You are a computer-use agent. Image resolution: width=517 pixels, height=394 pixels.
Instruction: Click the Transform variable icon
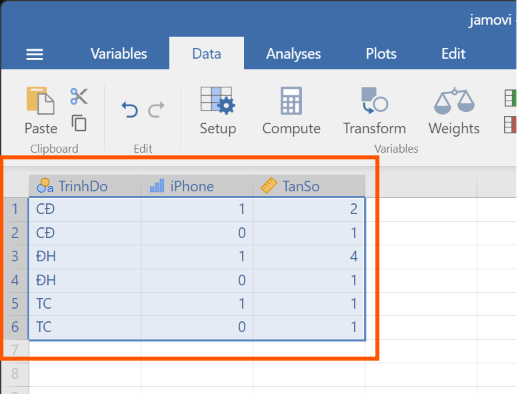coord(375,101)
